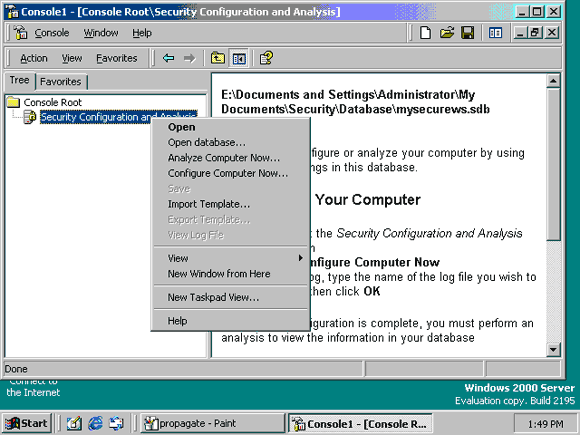Click the Start button
This screenshot has width=580, height=435.
pyautogui.click(x=26, y=423)
